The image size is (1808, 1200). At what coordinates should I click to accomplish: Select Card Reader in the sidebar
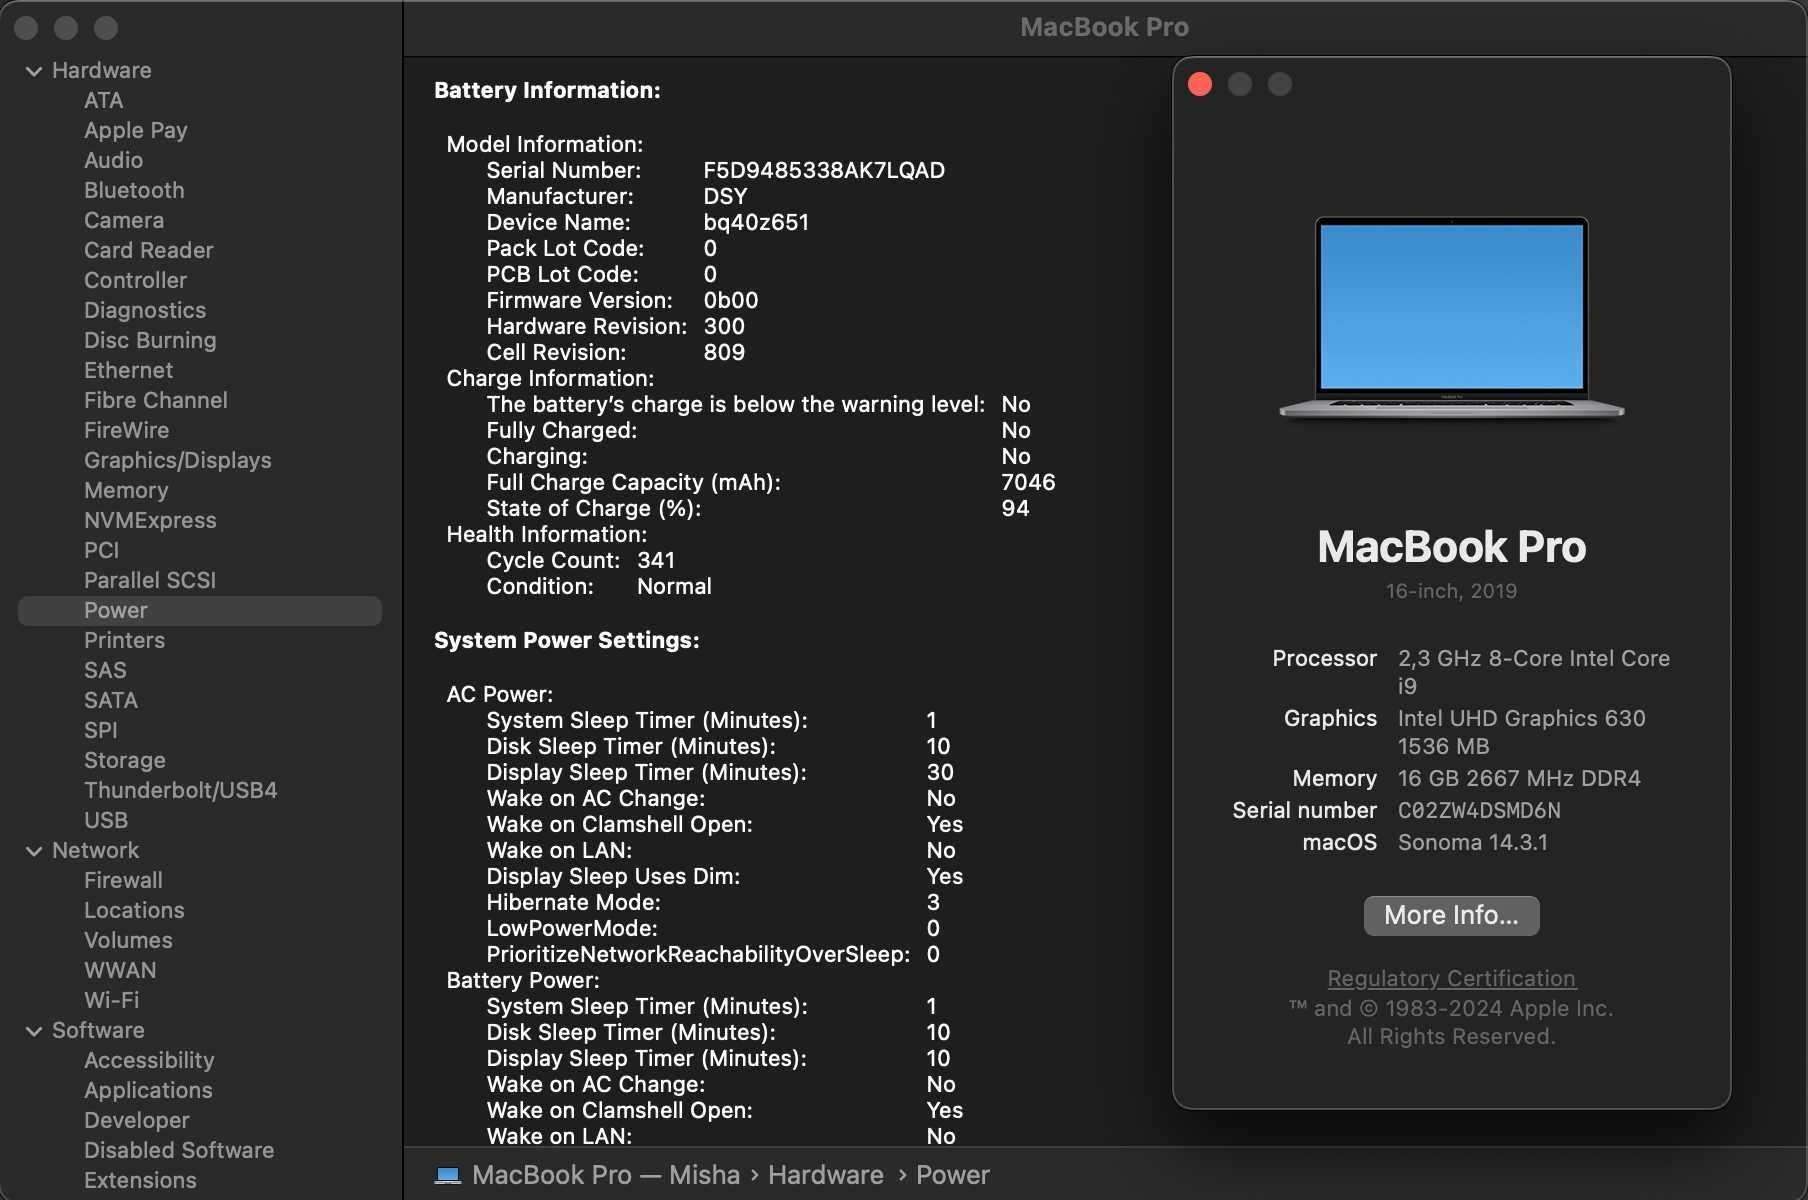[x=149, y=250]
